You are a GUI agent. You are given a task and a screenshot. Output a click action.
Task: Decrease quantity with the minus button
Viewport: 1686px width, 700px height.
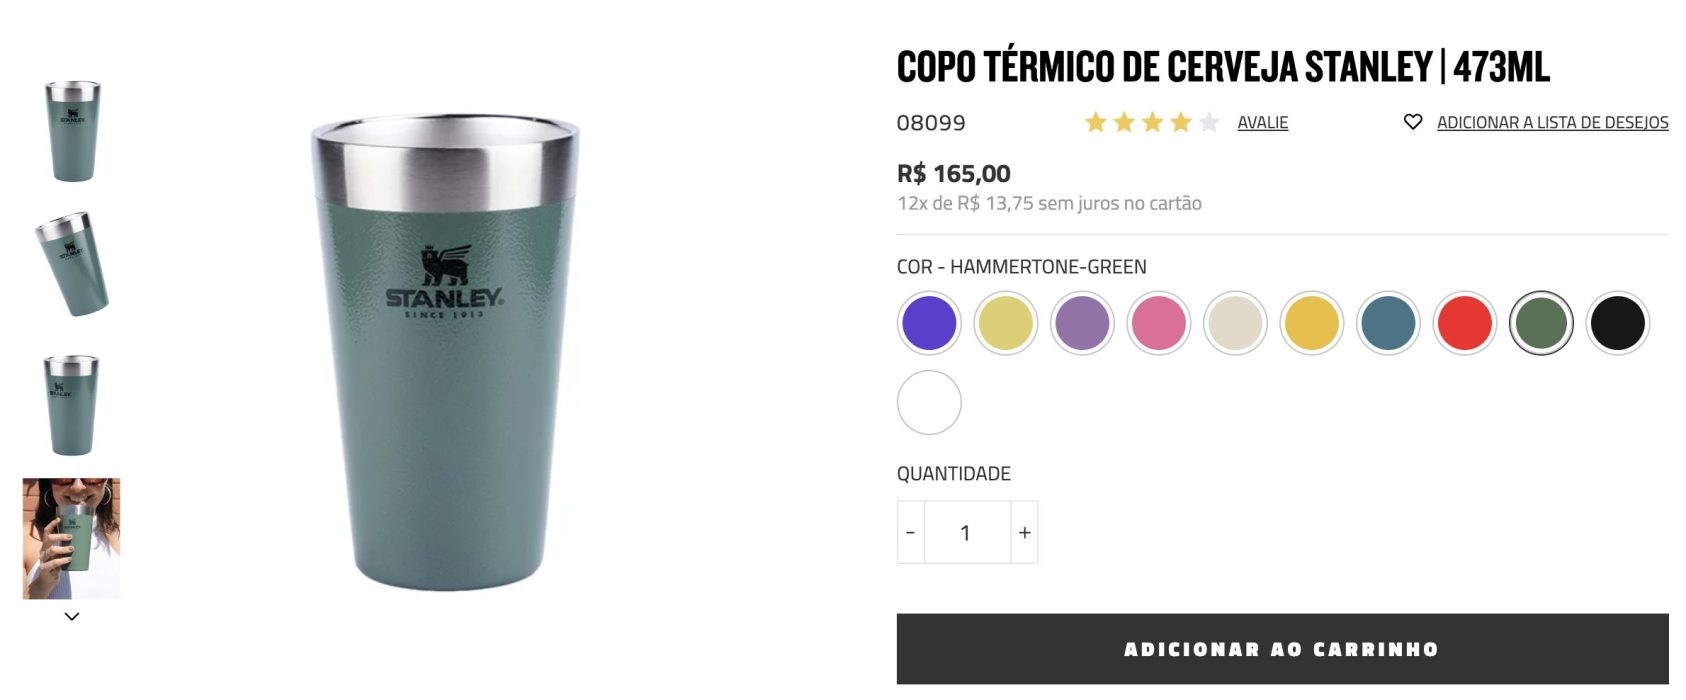[x=910, y=532]
